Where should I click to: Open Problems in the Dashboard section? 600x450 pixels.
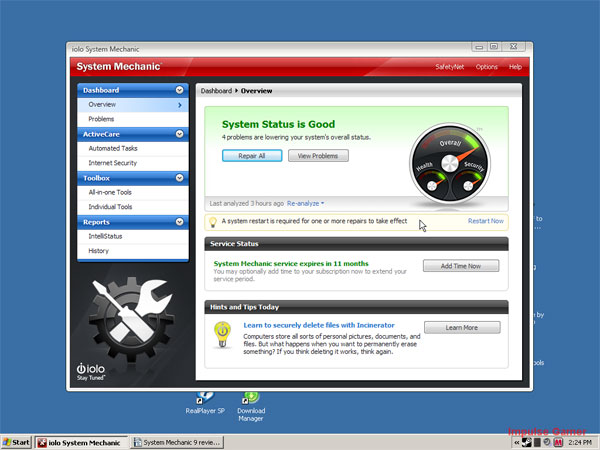[x=133, y=119]
